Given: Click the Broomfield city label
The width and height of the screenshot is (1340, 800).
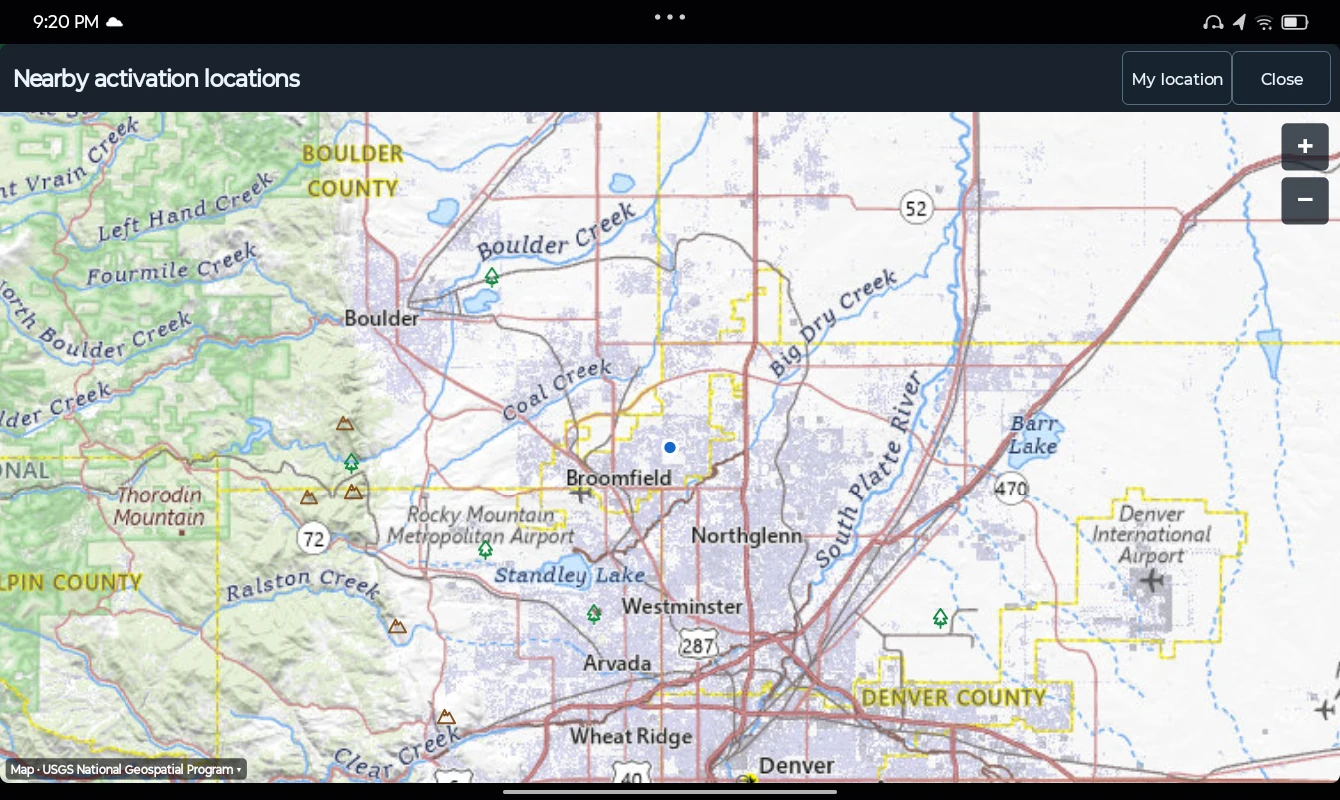Looking at the screenshot, I should click(x=618, y=478).
